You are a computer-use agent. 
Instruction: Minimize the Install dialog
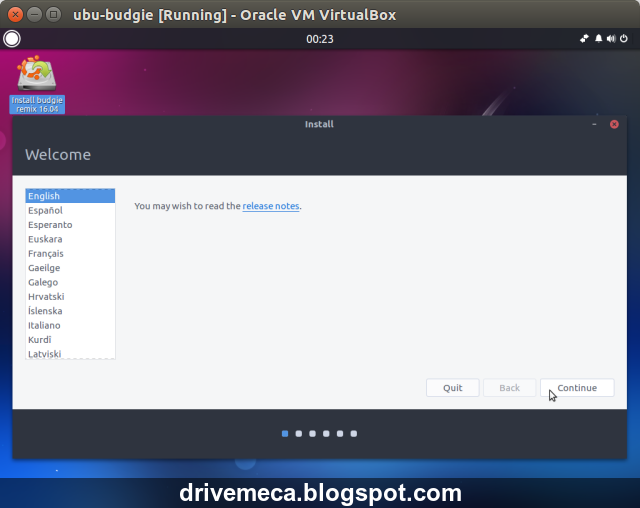coord(594,124)
